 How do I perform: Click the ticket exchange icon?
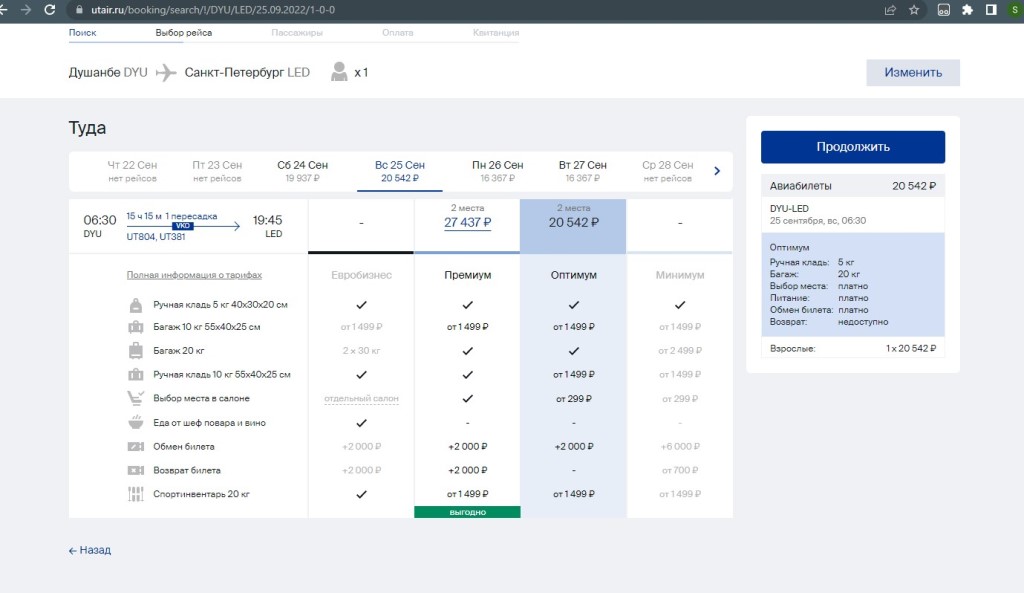coord(135,446)
